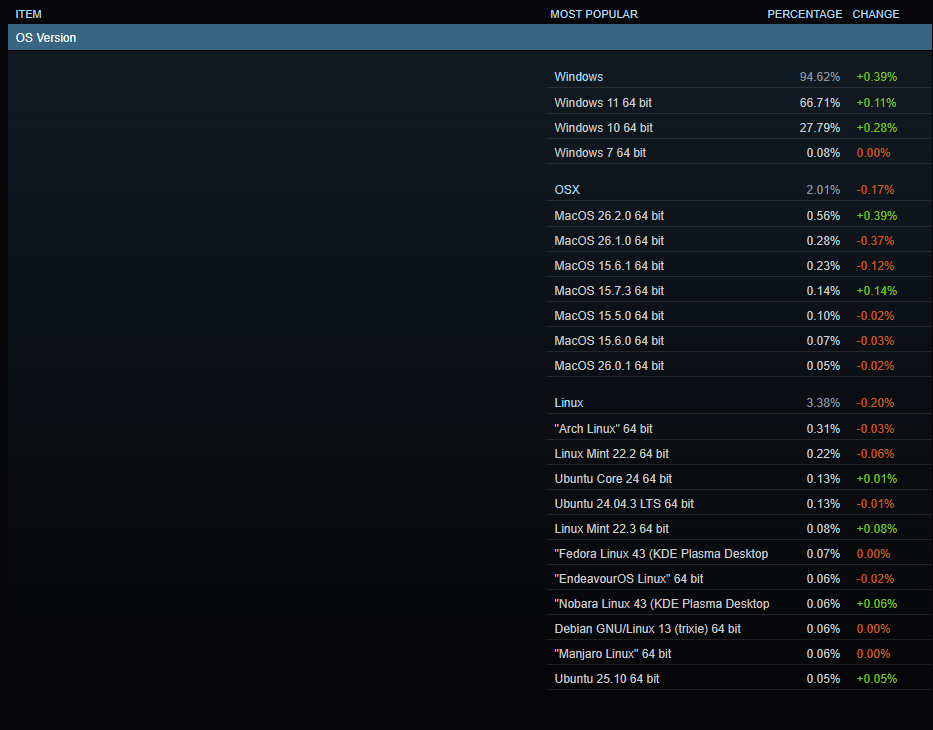Select "Arch Linux" 64 bit entry

coord(603,429)
